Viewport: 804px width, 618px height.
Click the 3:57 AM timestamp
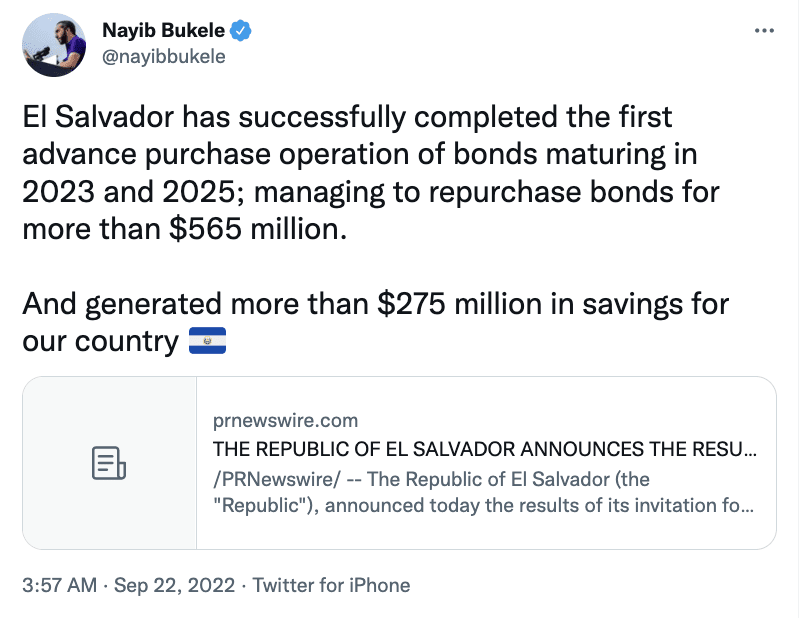59,585
